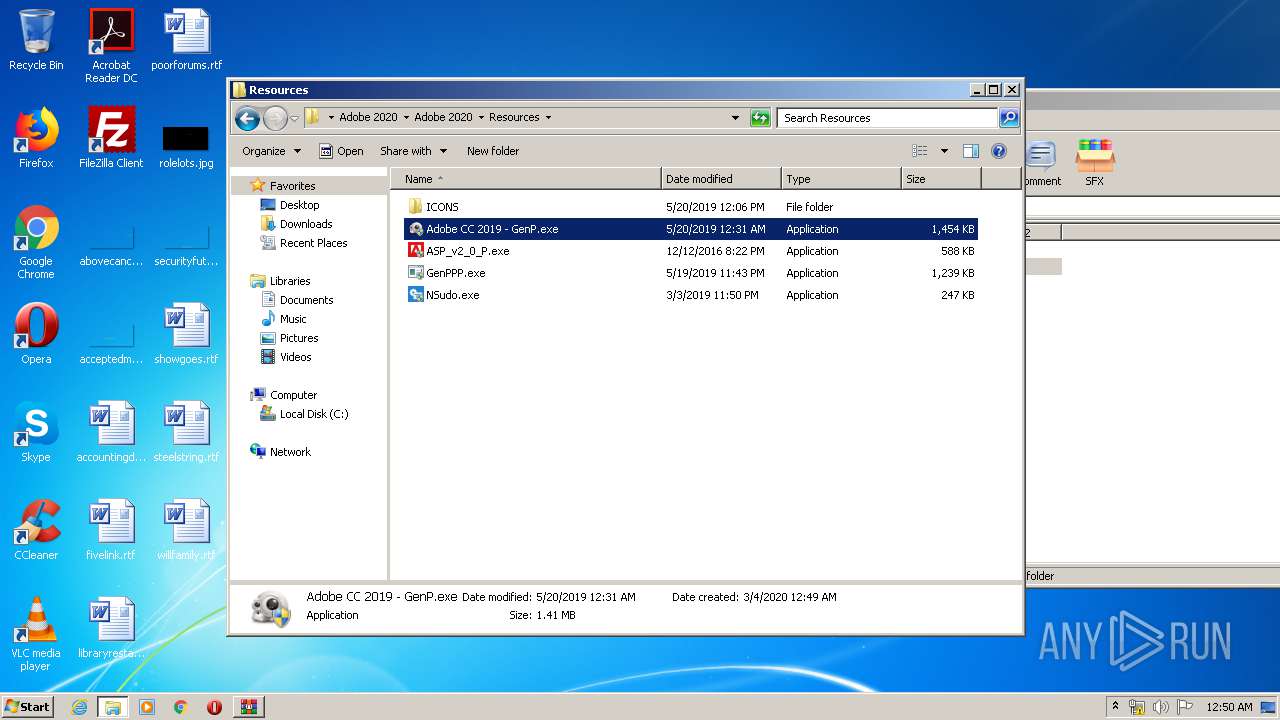Click the WinRAR taskbar button

tap(249, 707)
